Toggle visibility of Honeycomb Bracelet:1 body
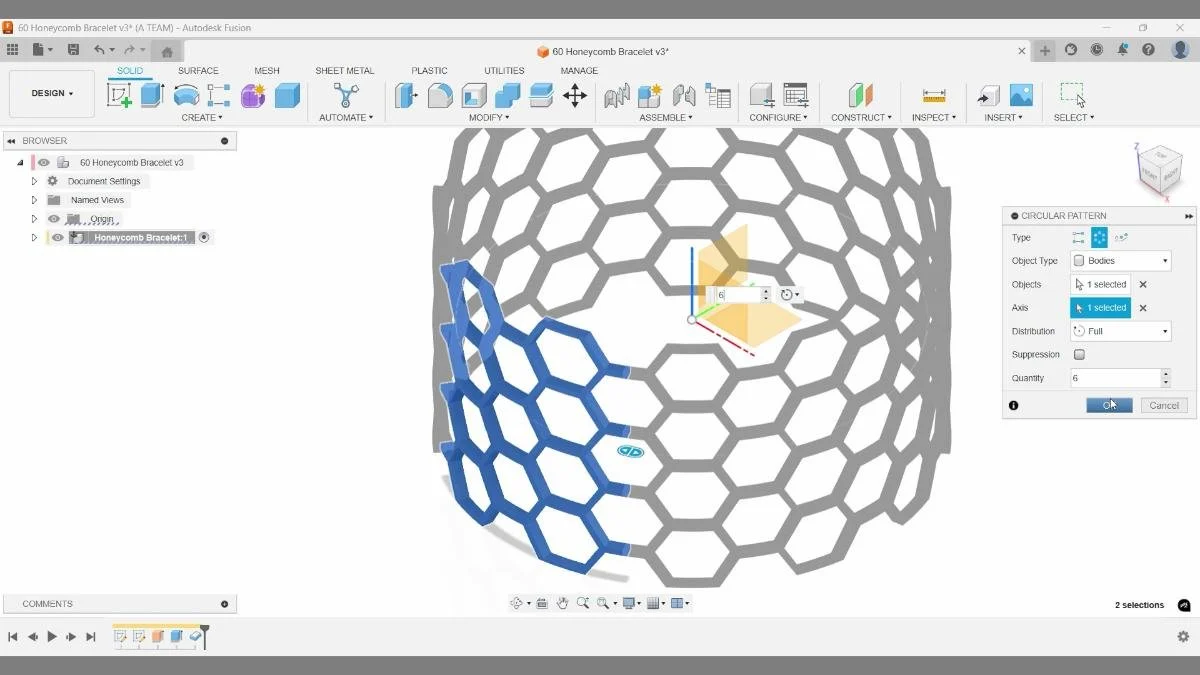Image resolution: width=1200 pixels, height=675 pixels. (56, 237)
